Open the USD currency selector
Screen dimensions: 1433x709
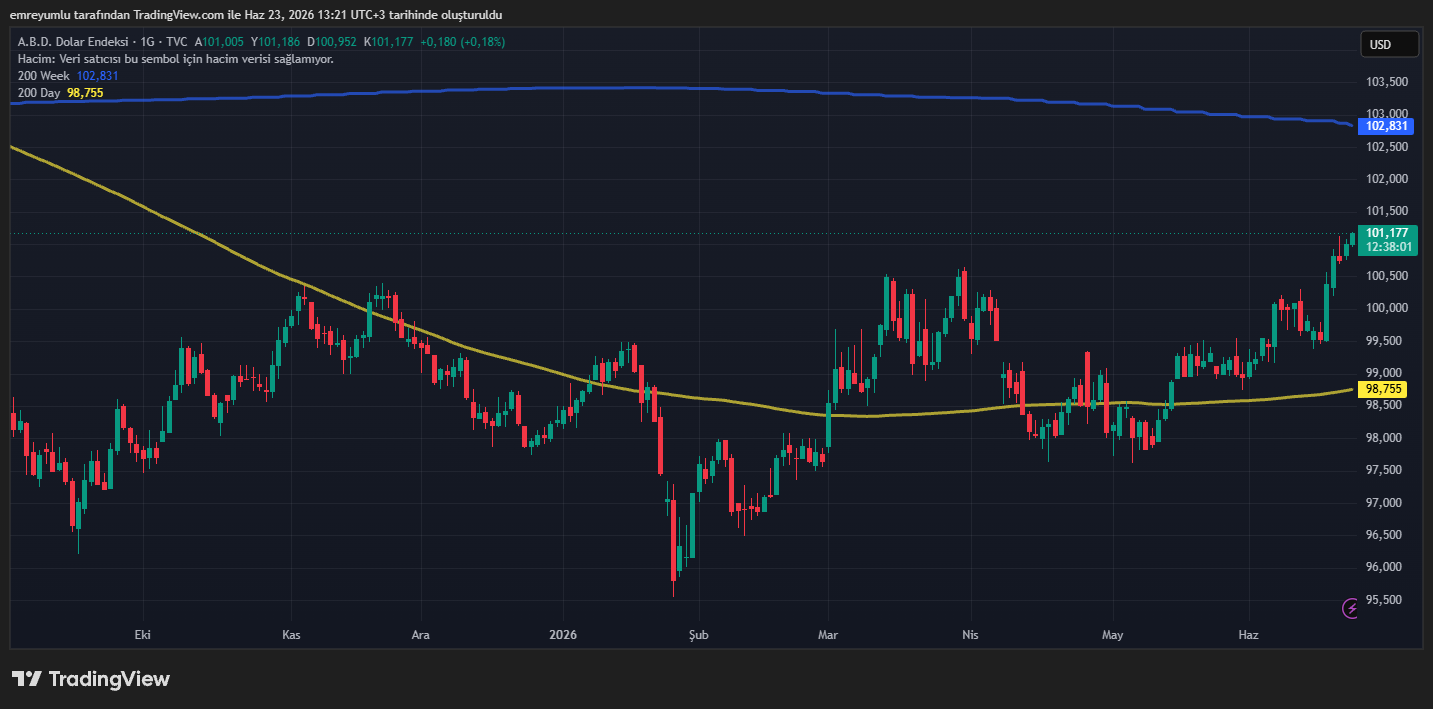[1389, 44]
